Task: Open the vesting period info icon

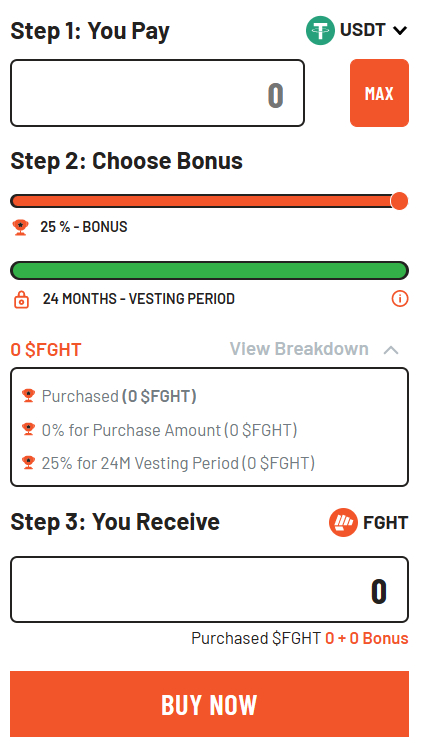Action: tap(400, 299)
